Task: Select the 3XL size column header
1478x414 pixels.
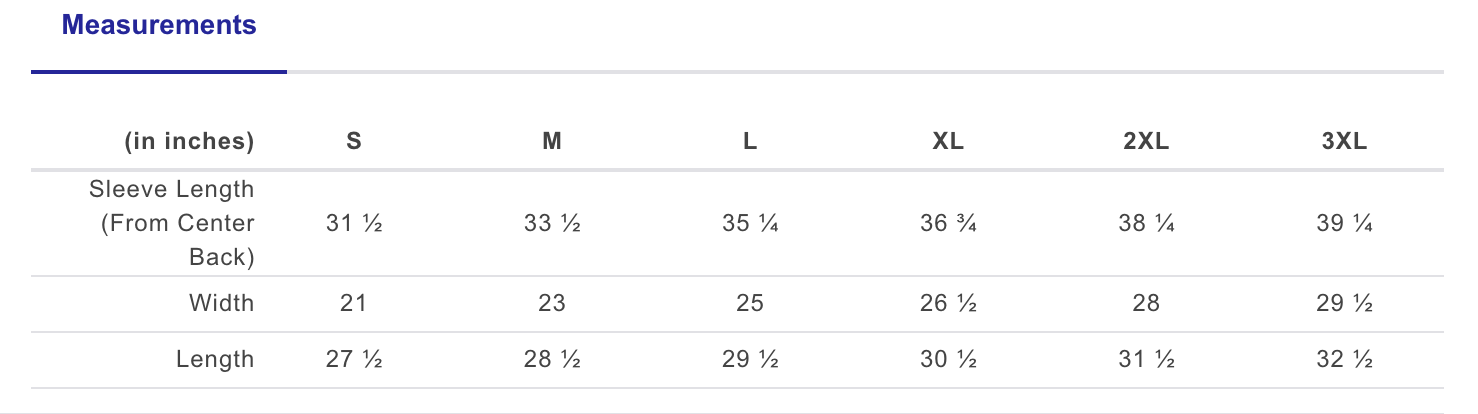Action: click(1344, 142)
